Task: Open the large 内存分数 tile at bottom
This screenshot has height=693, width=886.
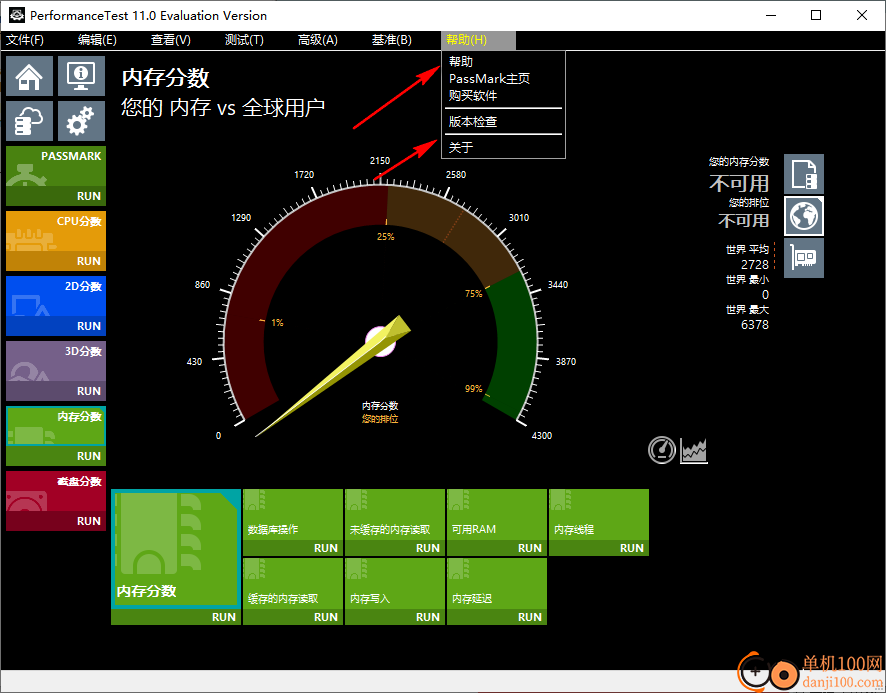Action: pyautogui.click(x=176, y=549)
